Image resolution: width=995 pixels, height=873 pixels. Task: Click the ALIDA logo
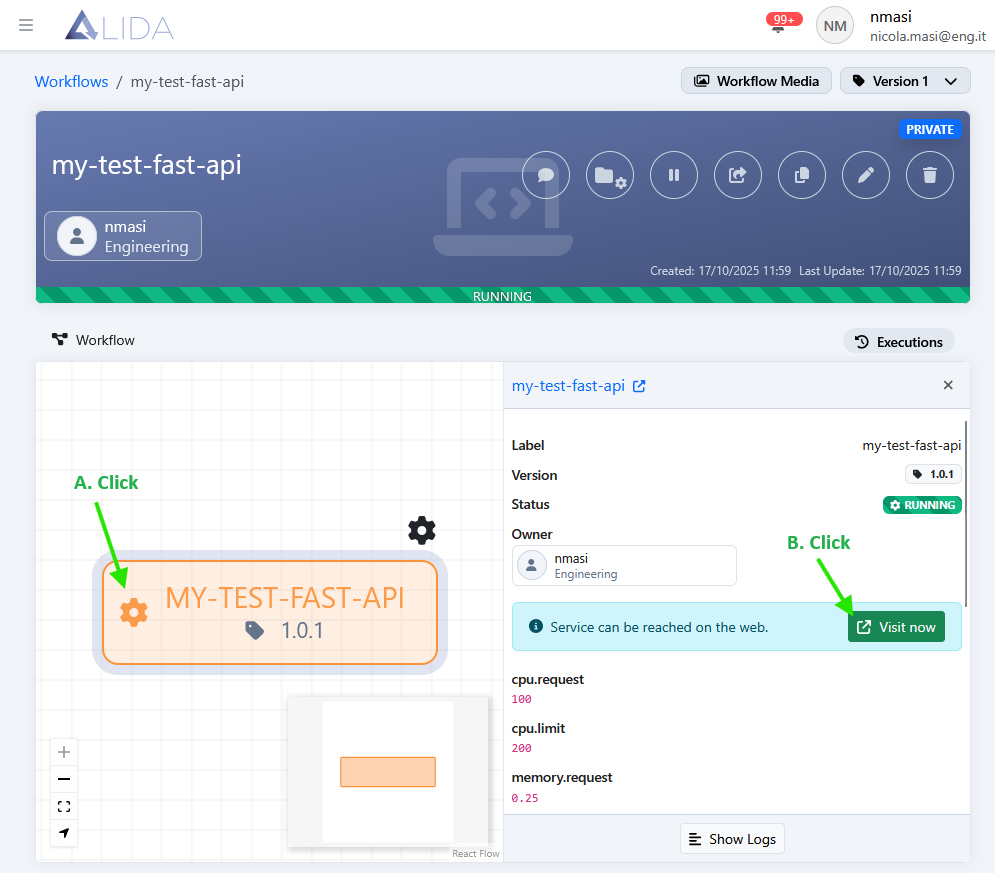tap(119, 25)
